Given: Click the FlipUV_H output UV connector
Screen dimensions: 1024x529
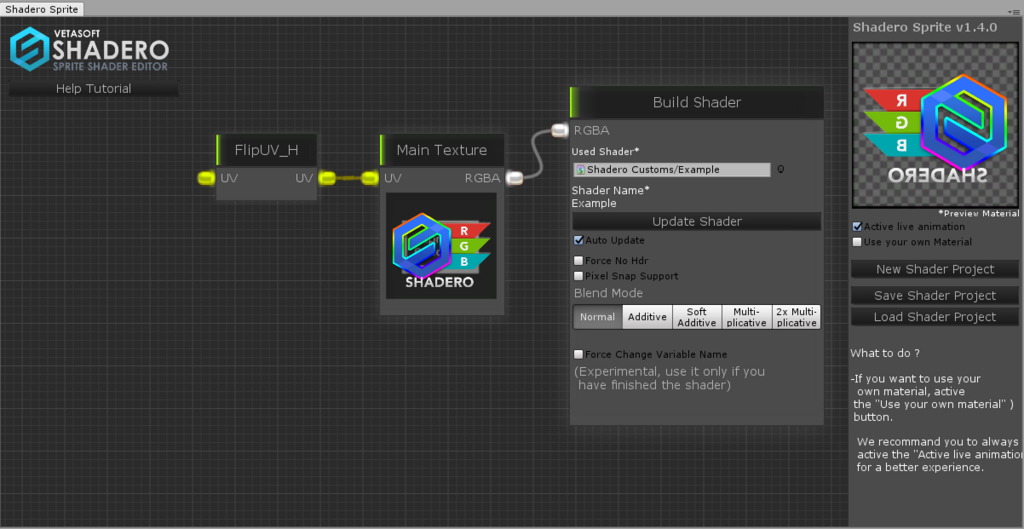Looking at the screenshot, I should (327, 178).
